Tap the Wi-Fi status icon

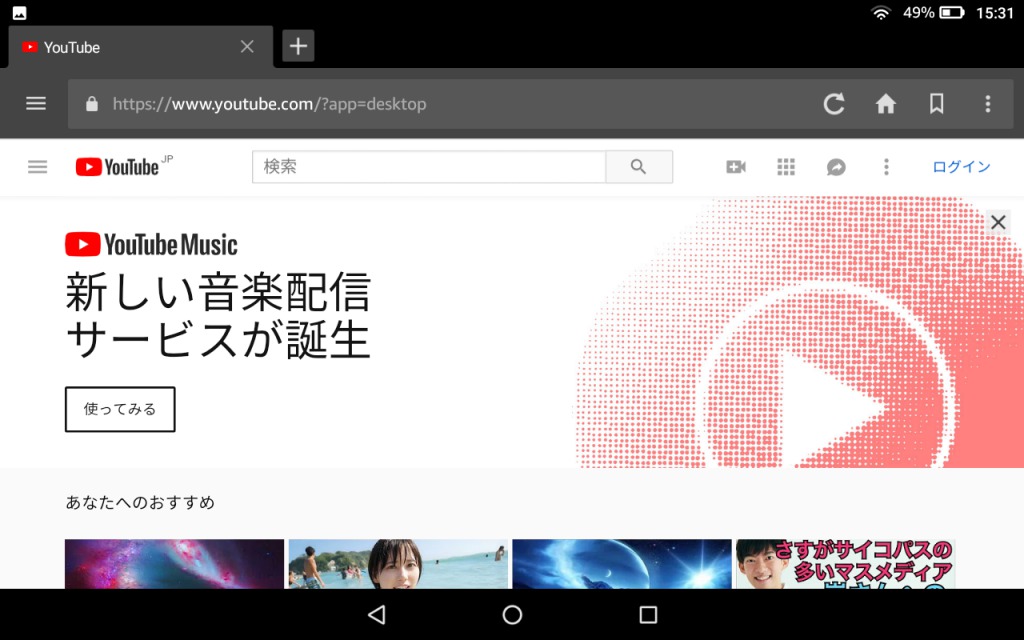881,12
